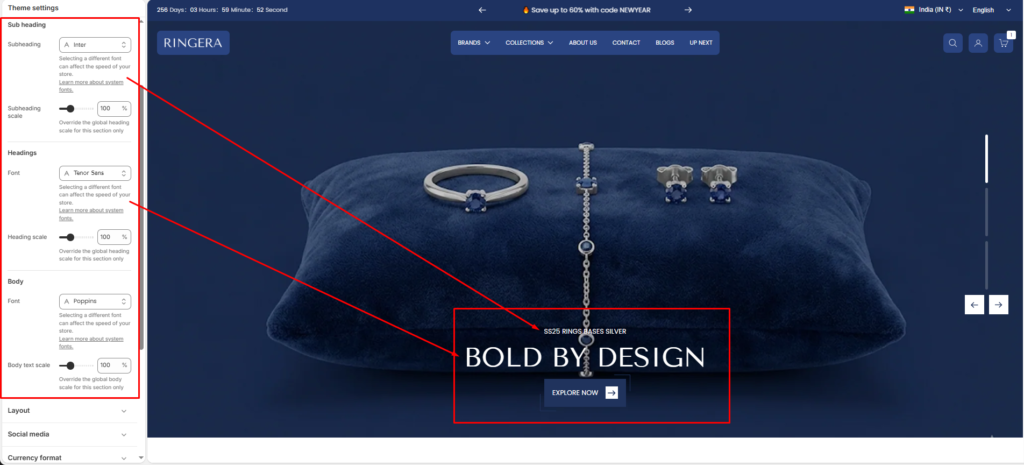1024x465 pixels.
Task: Click the EXPLORE NOW button
Action: pos(585,393)
